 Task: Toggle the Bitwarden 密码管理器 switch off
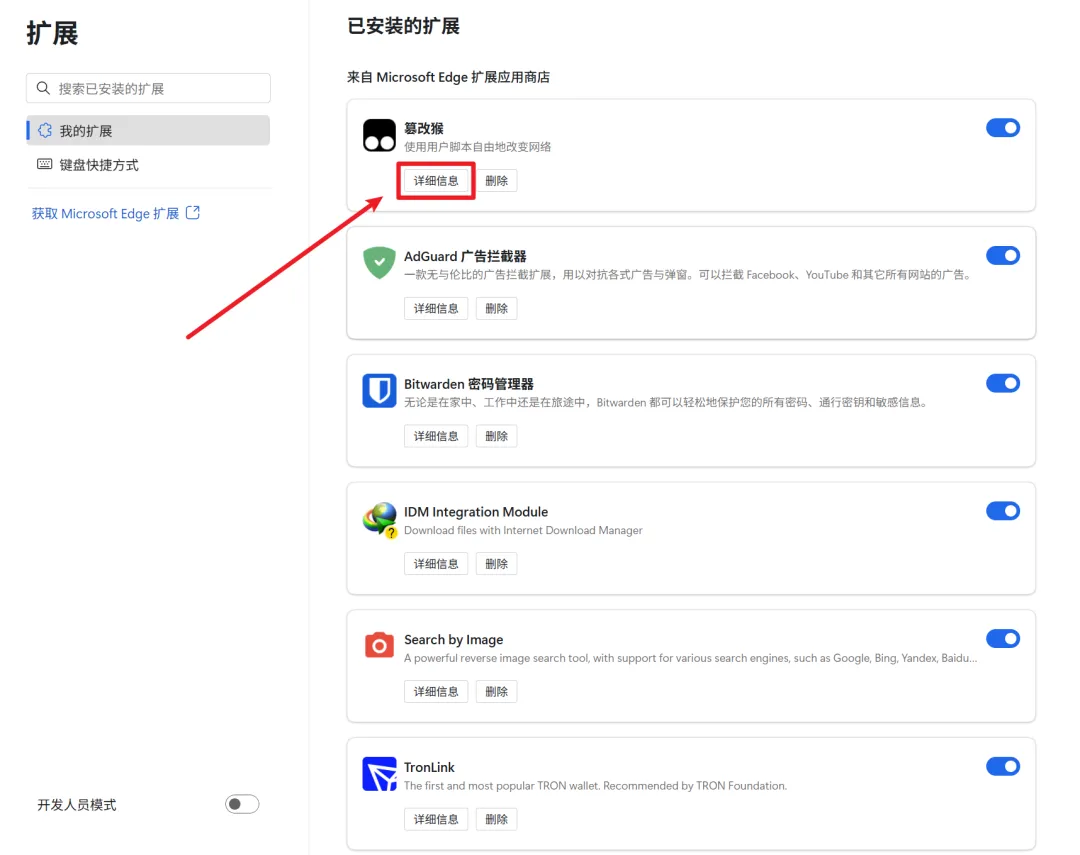pyautogui.click(x=1002, y=383)
